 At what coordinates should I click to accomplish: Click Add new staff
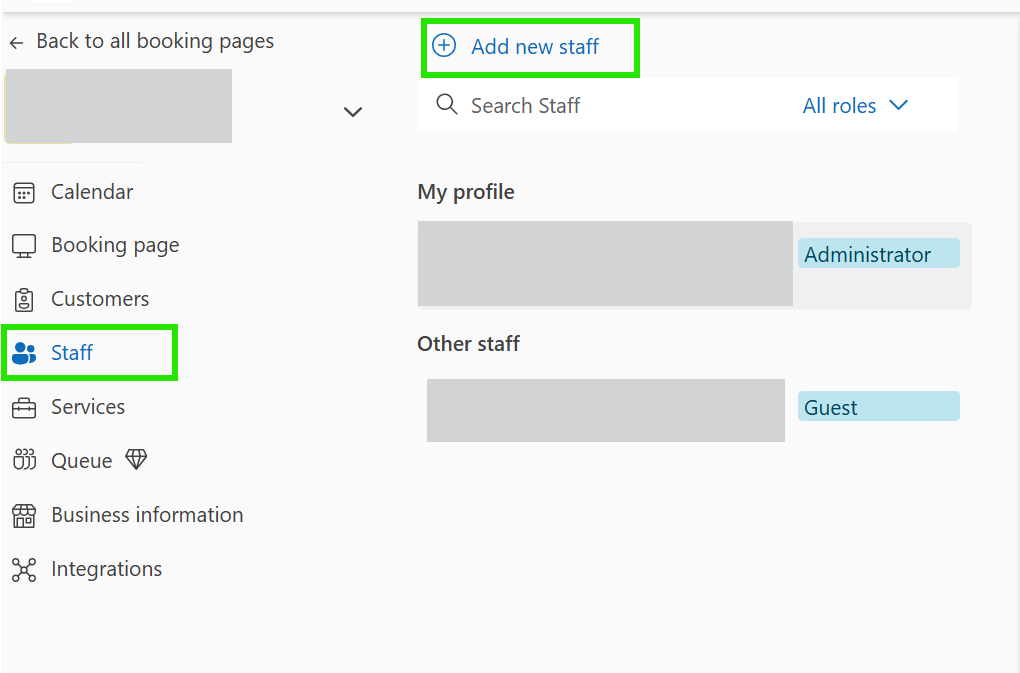[537, 46]
